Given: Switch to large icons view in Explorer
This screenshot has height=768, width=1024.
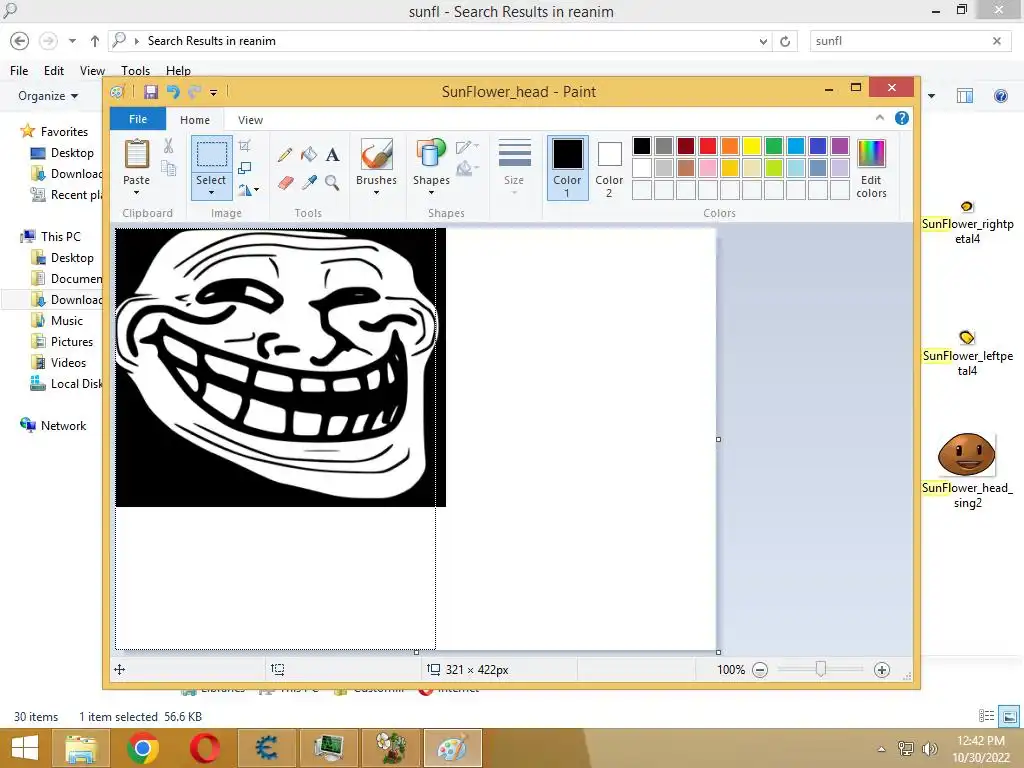Looking at the screenshot, I should tap(1009, 716).
